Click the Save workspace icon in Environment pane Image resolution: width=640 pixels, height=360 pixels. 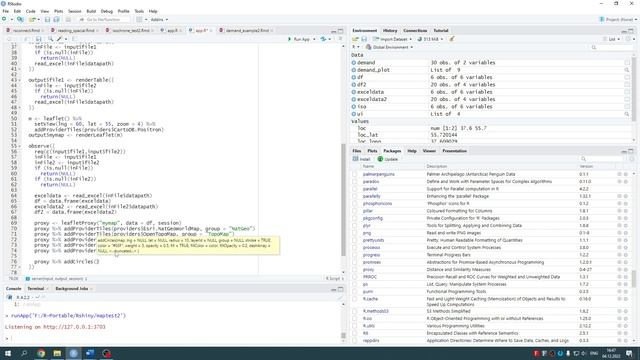[x=364, y=39]
